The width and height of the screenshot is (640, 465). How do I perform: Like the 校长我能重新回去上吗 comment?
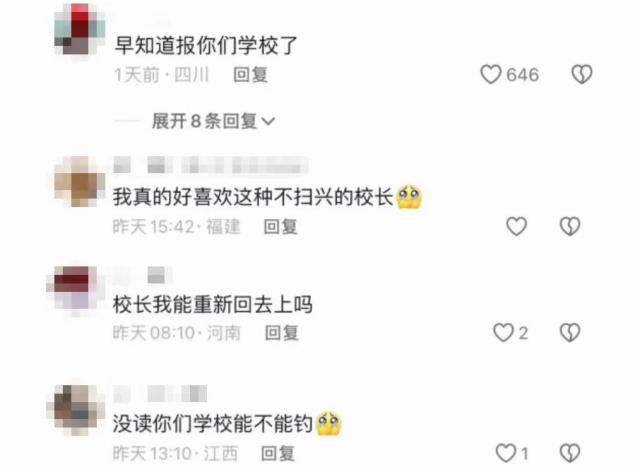coord(503,332)
